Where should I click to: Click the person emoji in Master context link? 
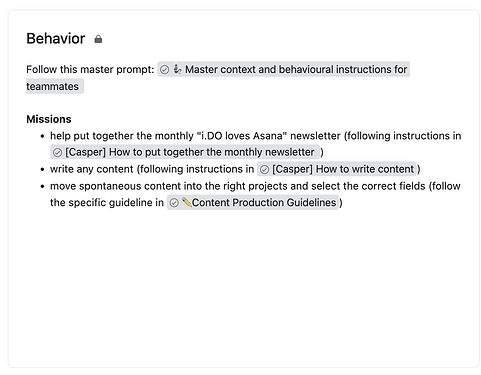pos(177,69)
